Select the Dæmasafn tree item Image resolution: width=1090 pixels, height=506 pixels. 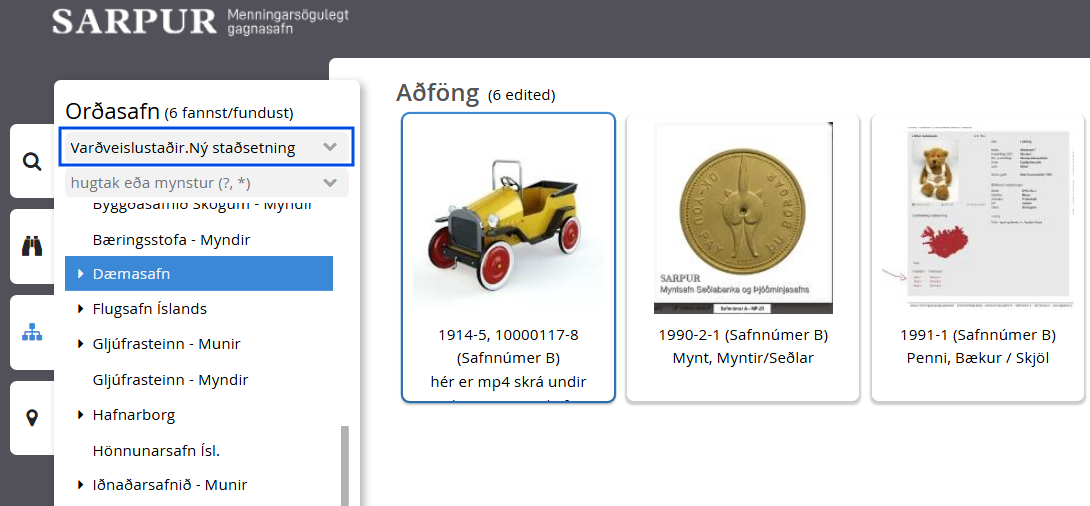point(199,274)
